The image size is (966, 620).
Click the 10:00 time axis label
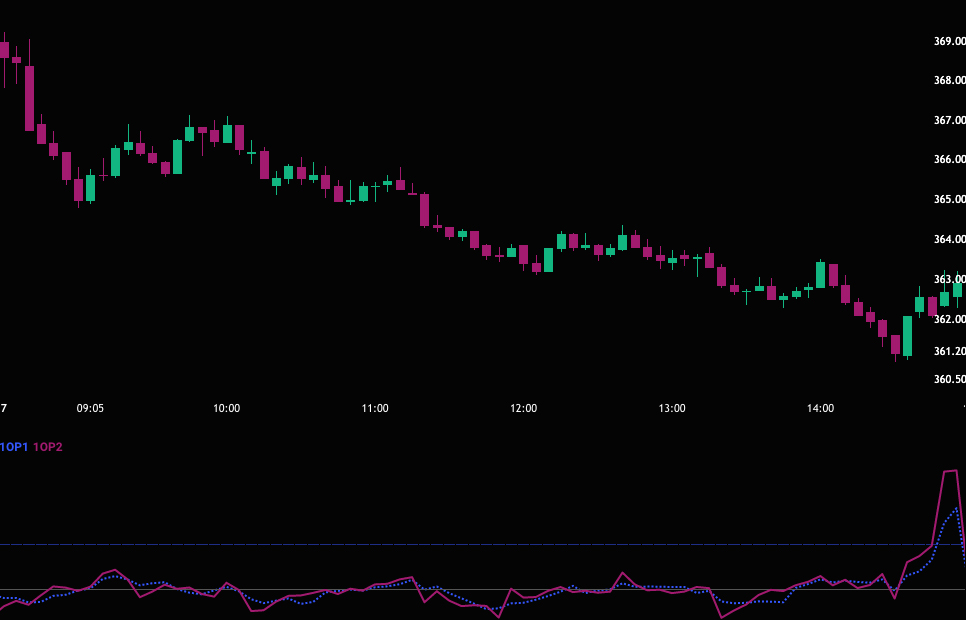(x=227, y=408)
